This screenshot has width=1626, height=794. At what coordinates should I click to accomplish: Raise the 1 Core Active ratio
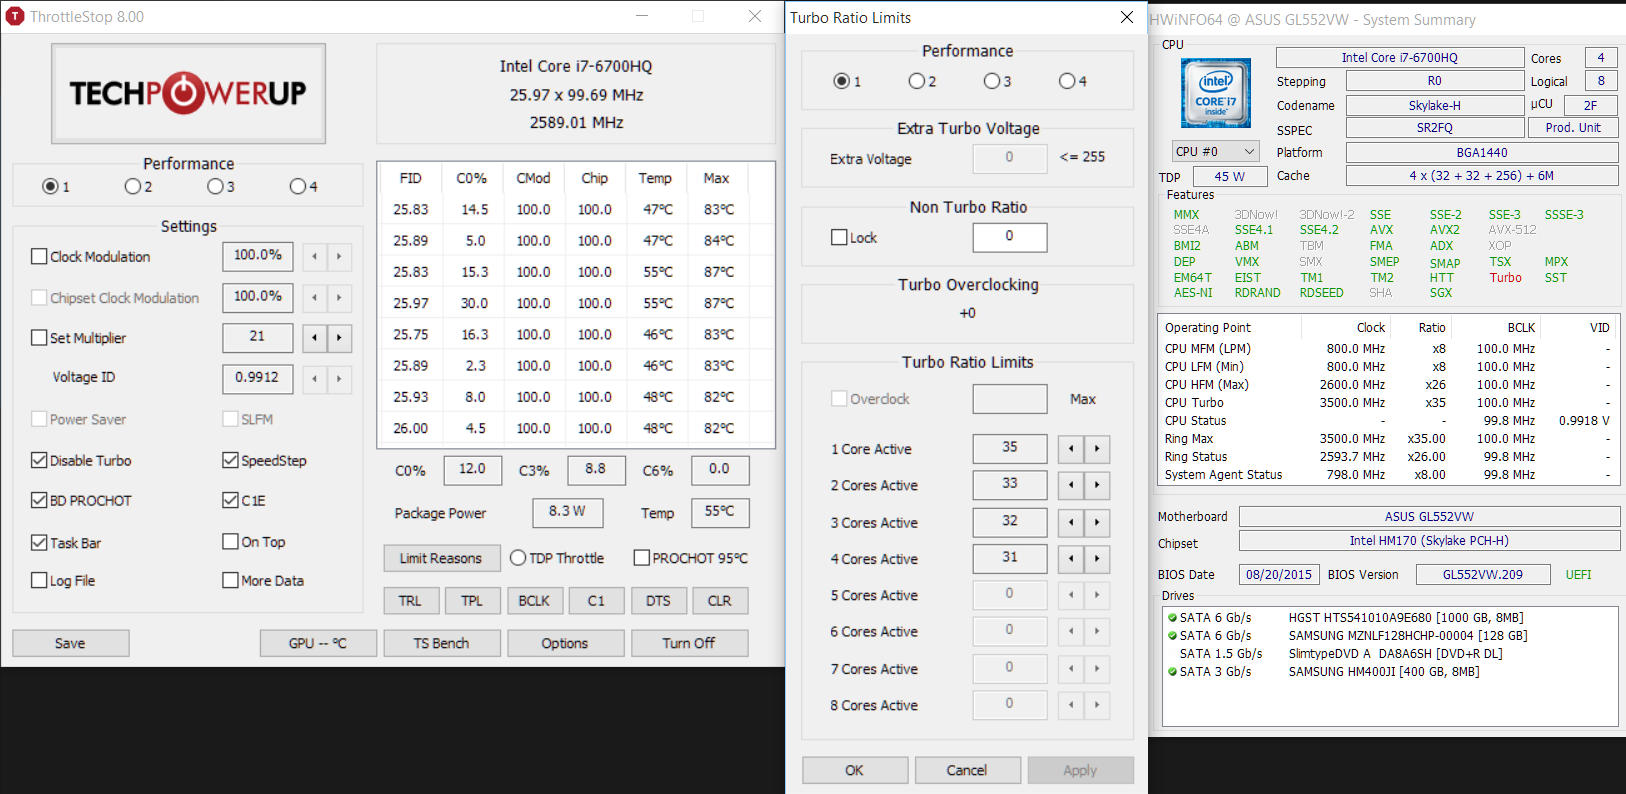[x=1097, y=449]
